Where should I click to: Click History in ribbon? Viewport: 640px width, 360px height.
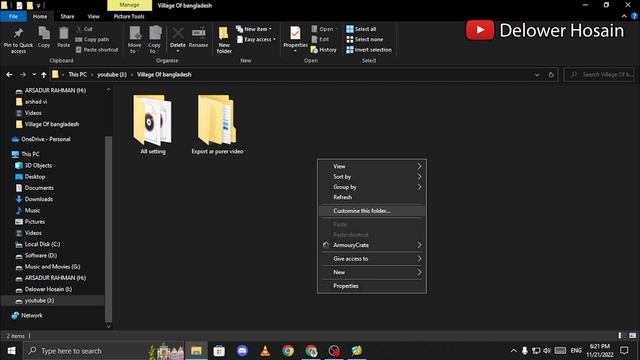(x=324, y=50)
